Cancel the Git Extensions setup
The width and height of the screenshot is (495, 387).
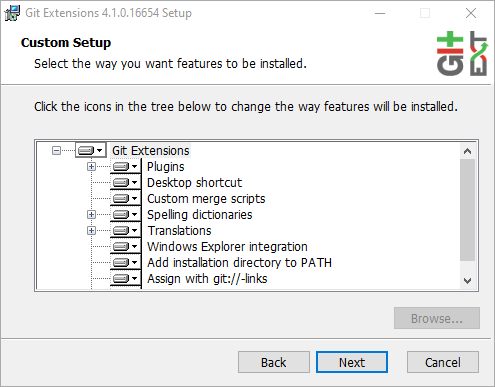(x=443, y=362)
